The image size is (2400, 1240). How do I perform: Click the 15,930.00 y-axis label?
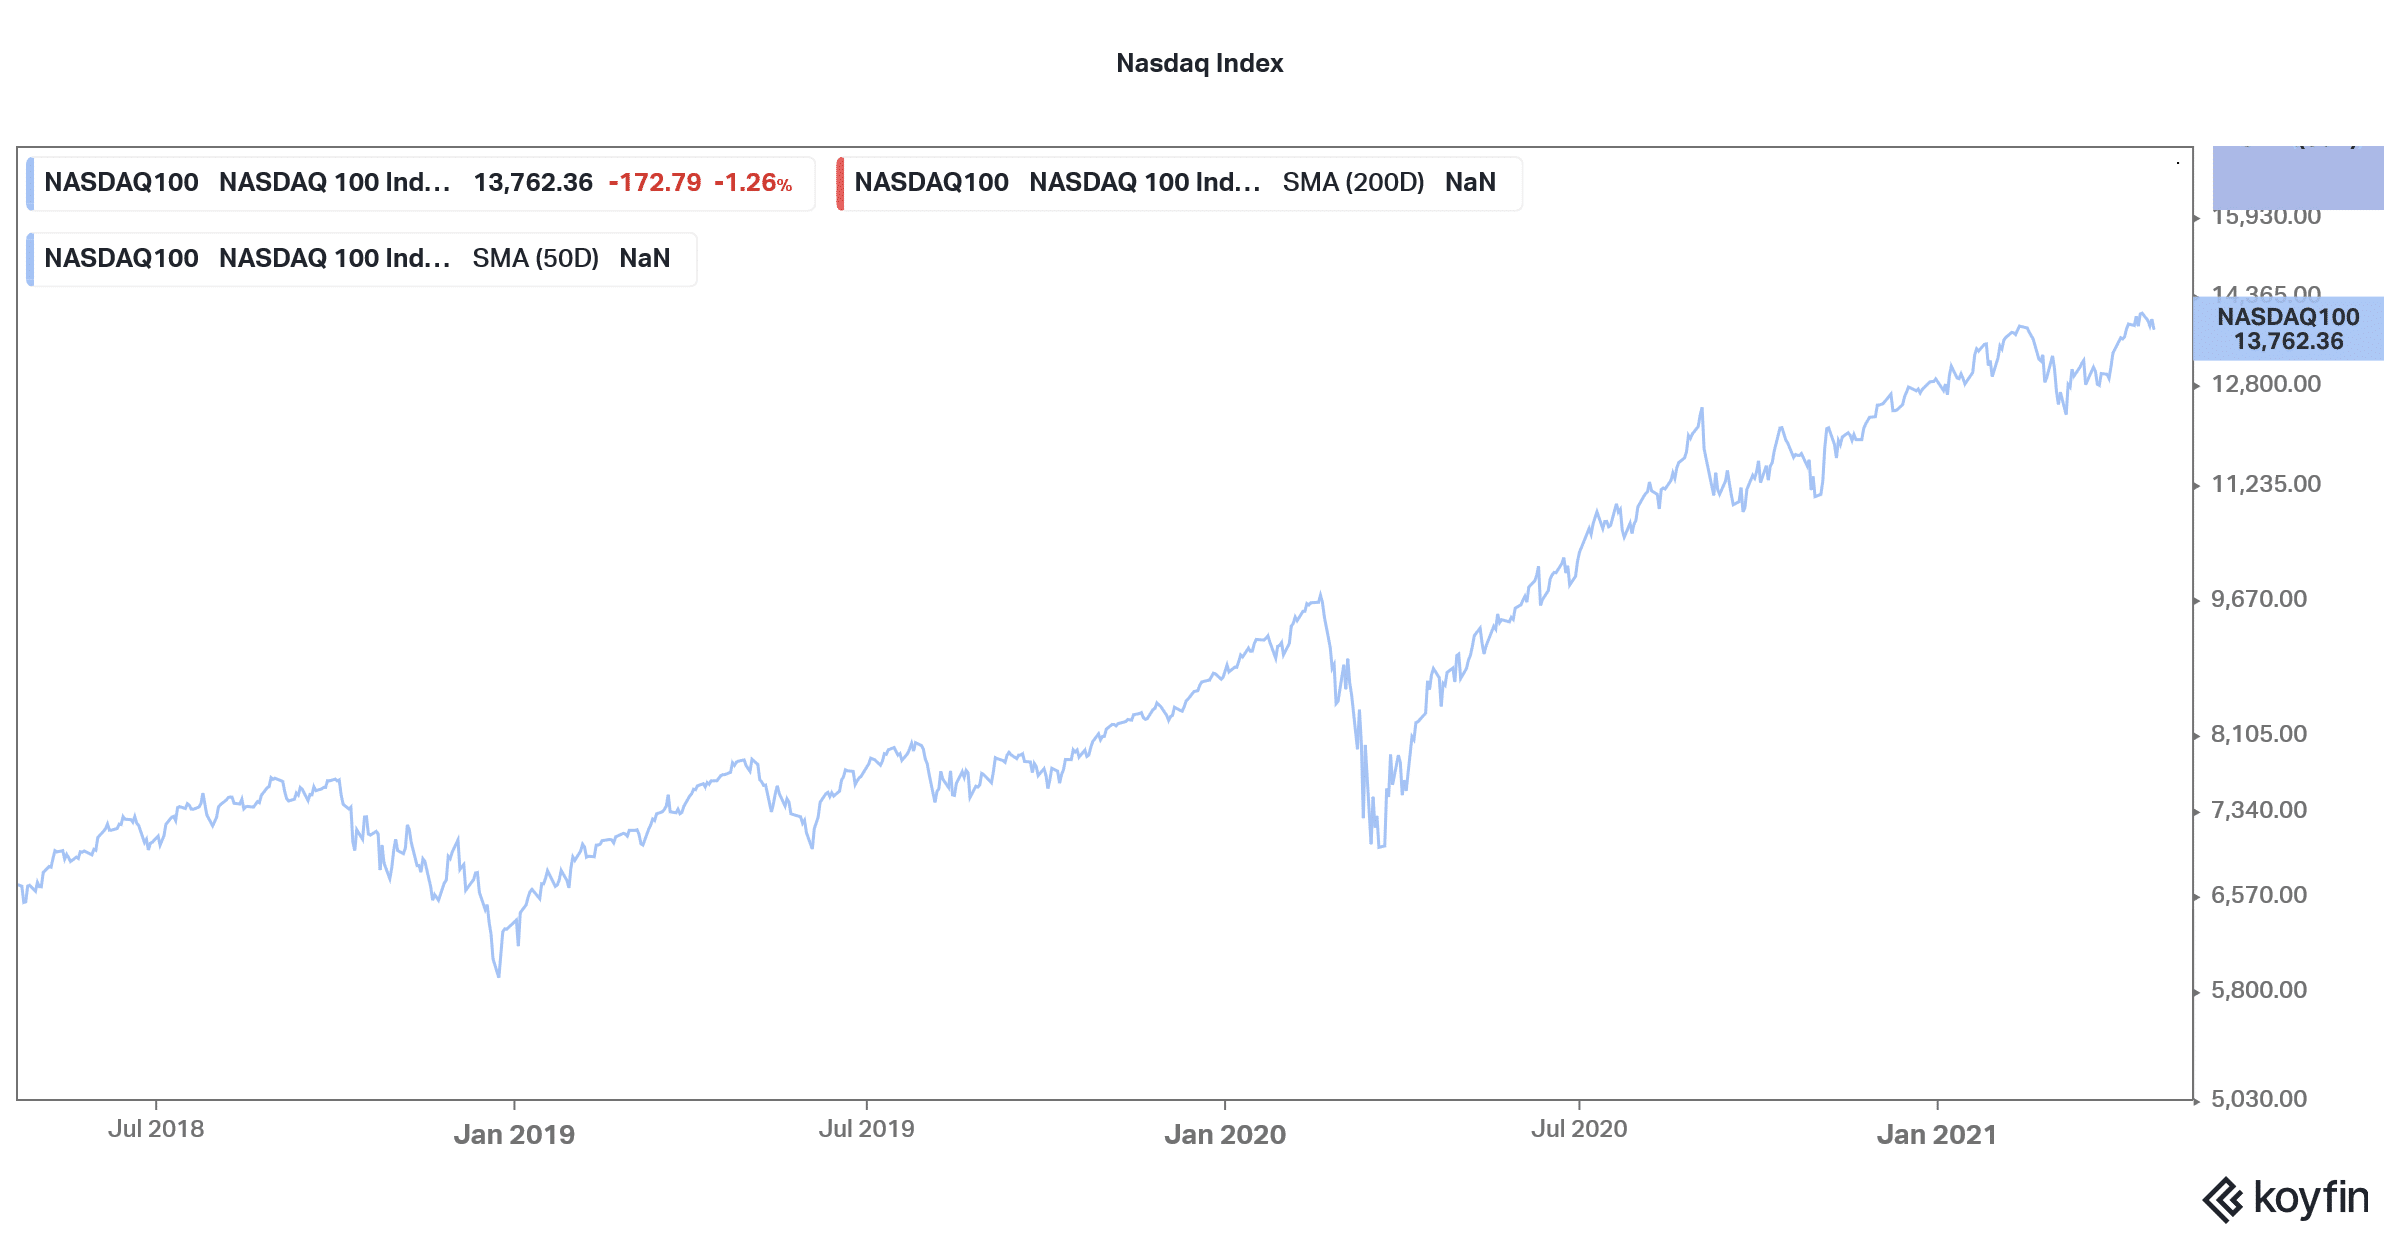[x=2266, y=218]
